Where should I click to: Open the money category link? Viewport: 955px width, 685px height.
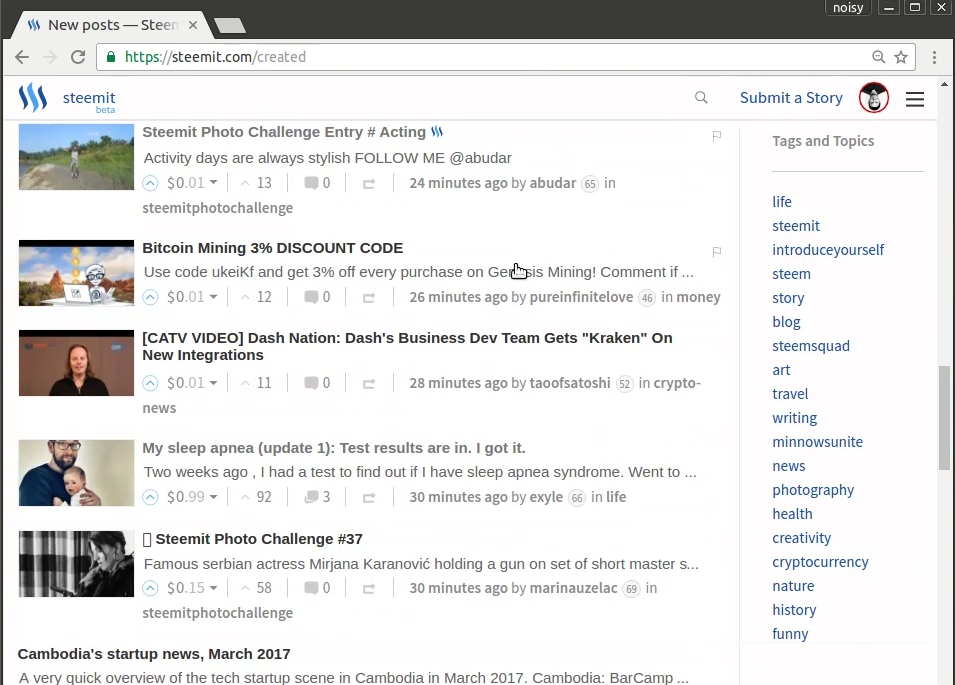coord(699,297)
